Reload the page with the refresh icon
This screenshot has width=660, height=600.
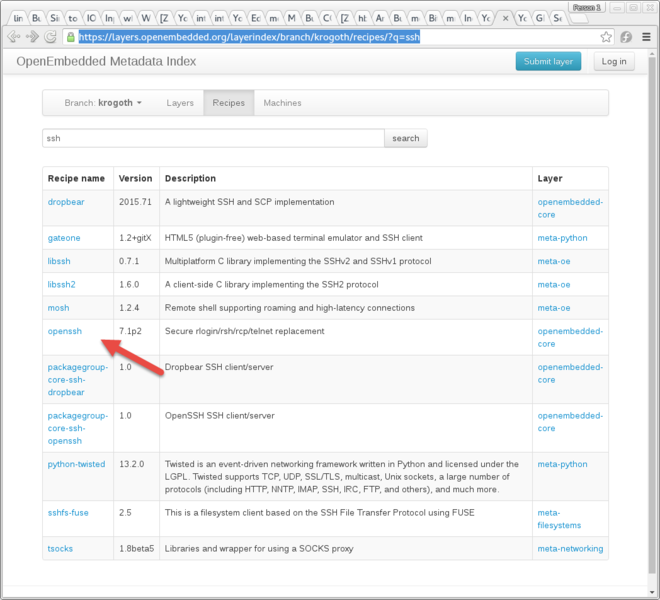[x=51, y=37]
